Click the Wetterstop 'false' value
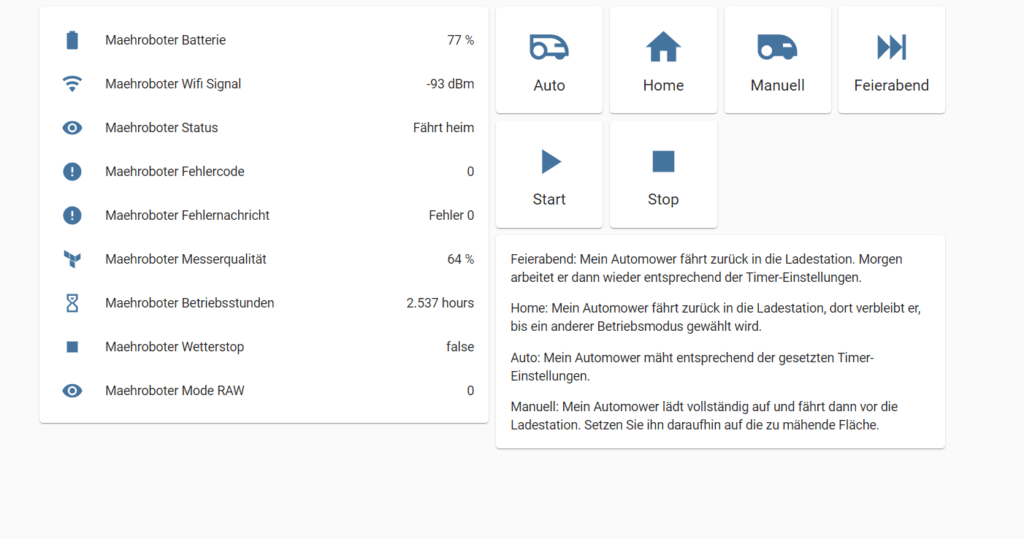Screen dimensions: 1024x539 [x=460, y=347]
